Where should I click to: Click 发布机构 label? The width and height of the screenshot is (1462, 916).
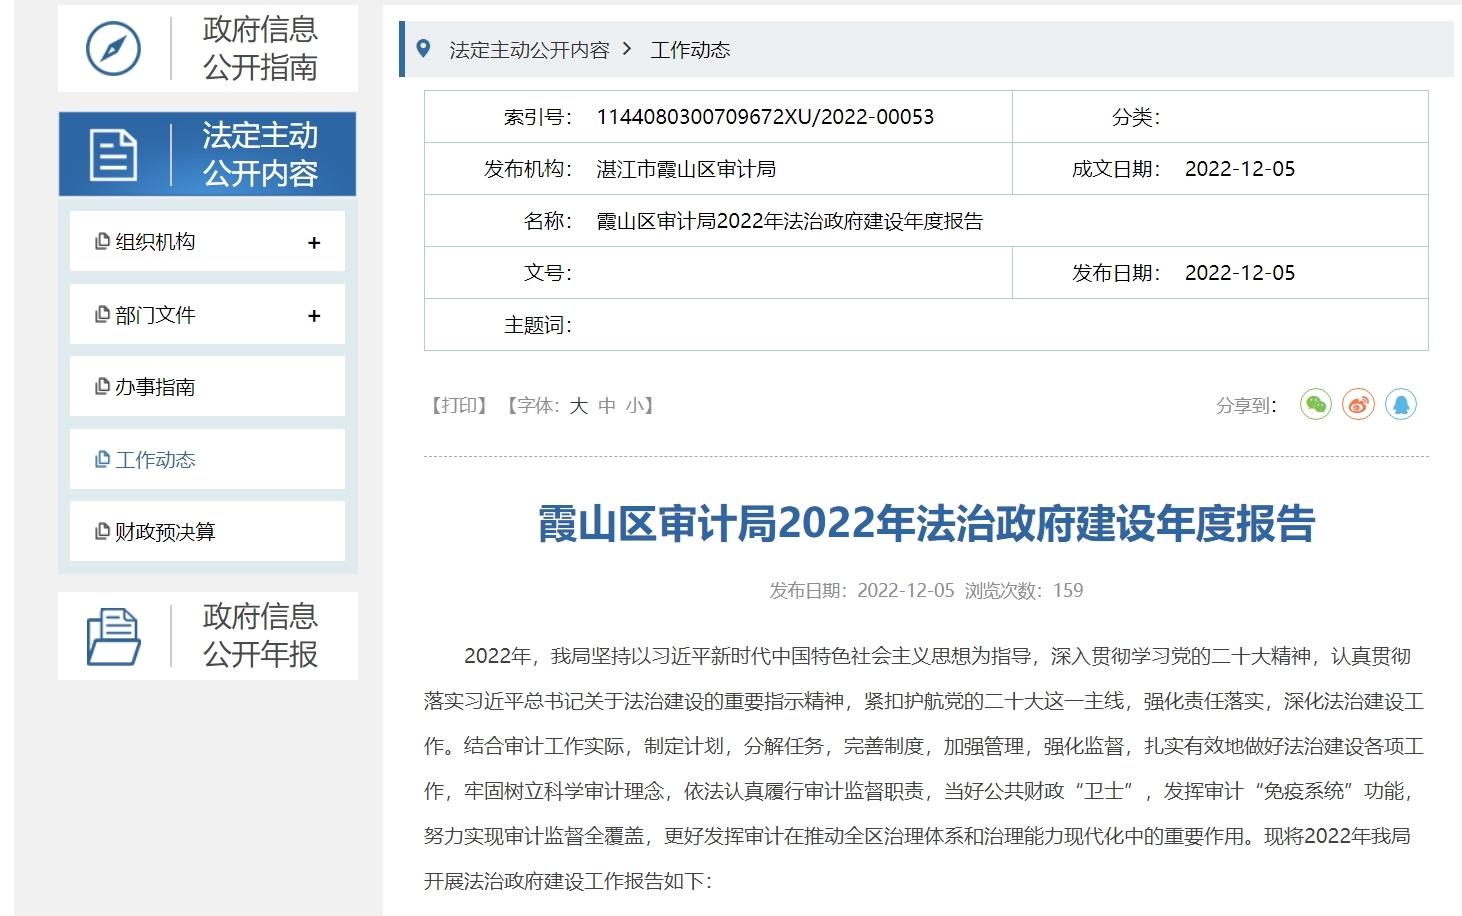[x=528, y=169]
